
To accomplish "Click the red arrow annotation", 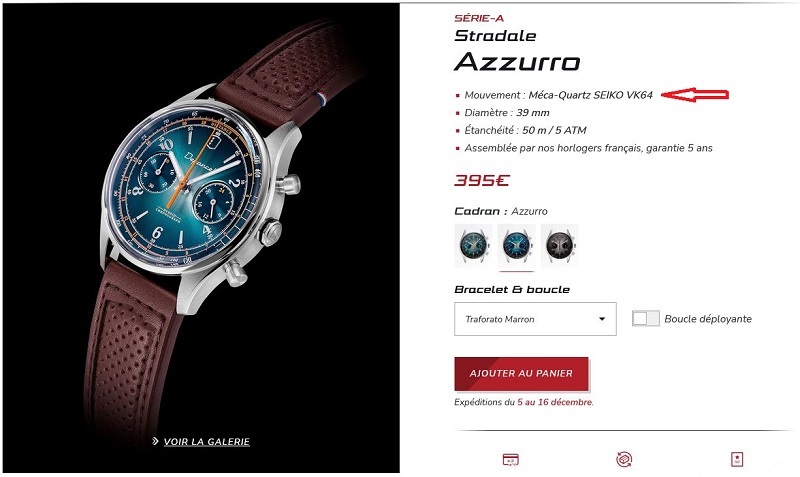I will tap(694, 94).
